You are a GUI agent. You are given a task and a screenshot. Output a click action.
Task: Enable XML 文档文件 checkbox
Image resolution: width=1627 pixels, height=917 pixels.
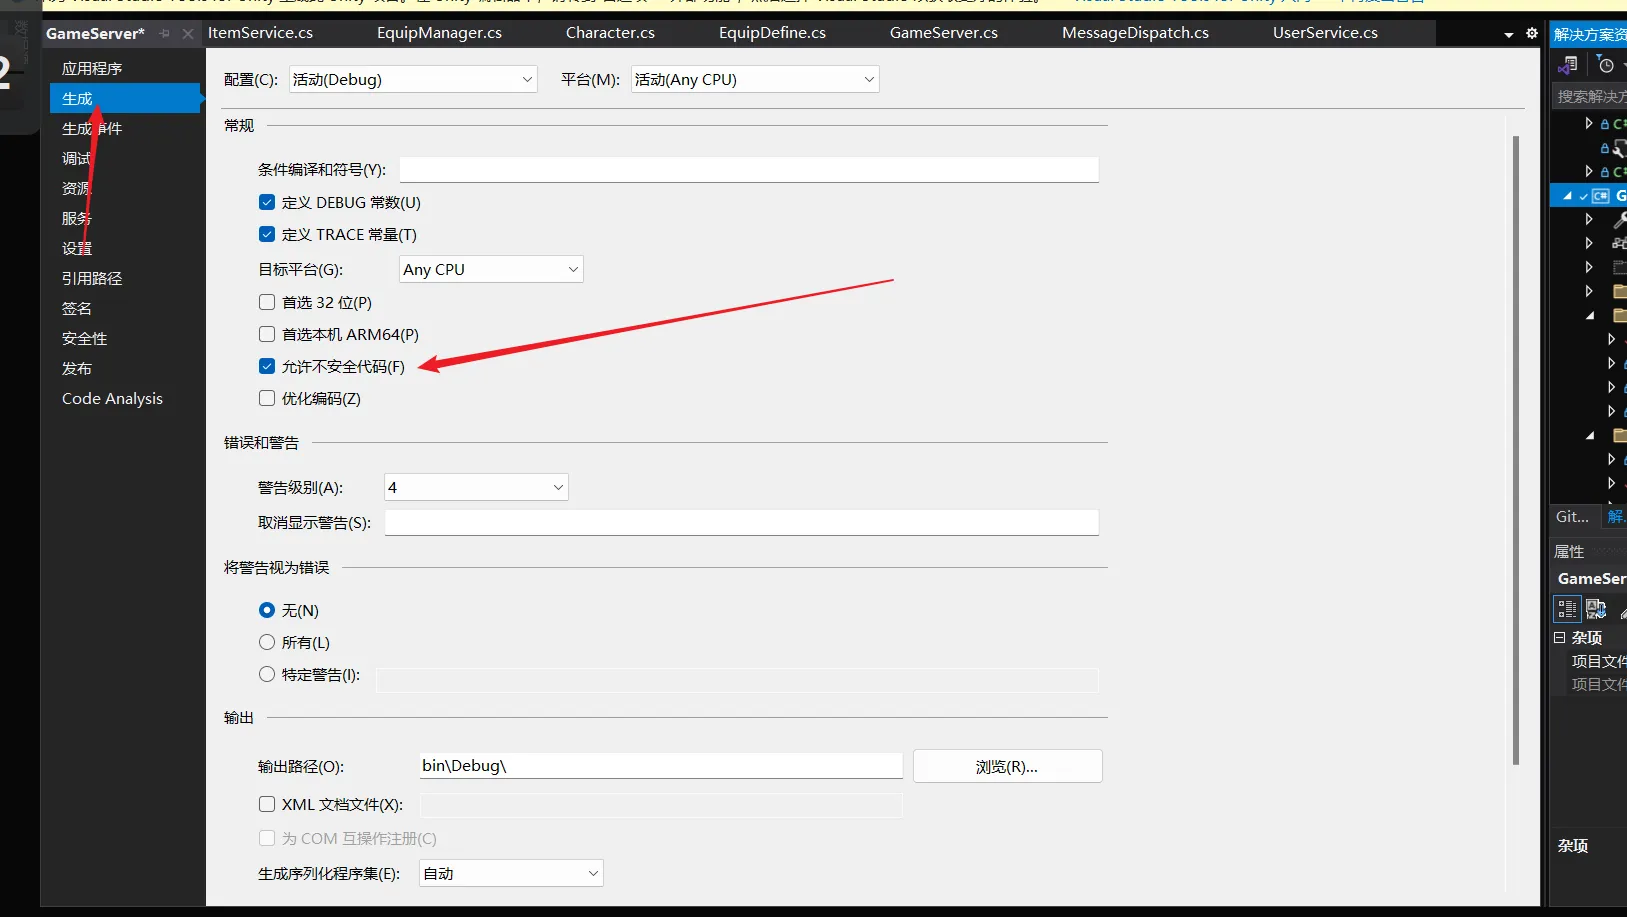pyautogui.click(x=267, y=804)
